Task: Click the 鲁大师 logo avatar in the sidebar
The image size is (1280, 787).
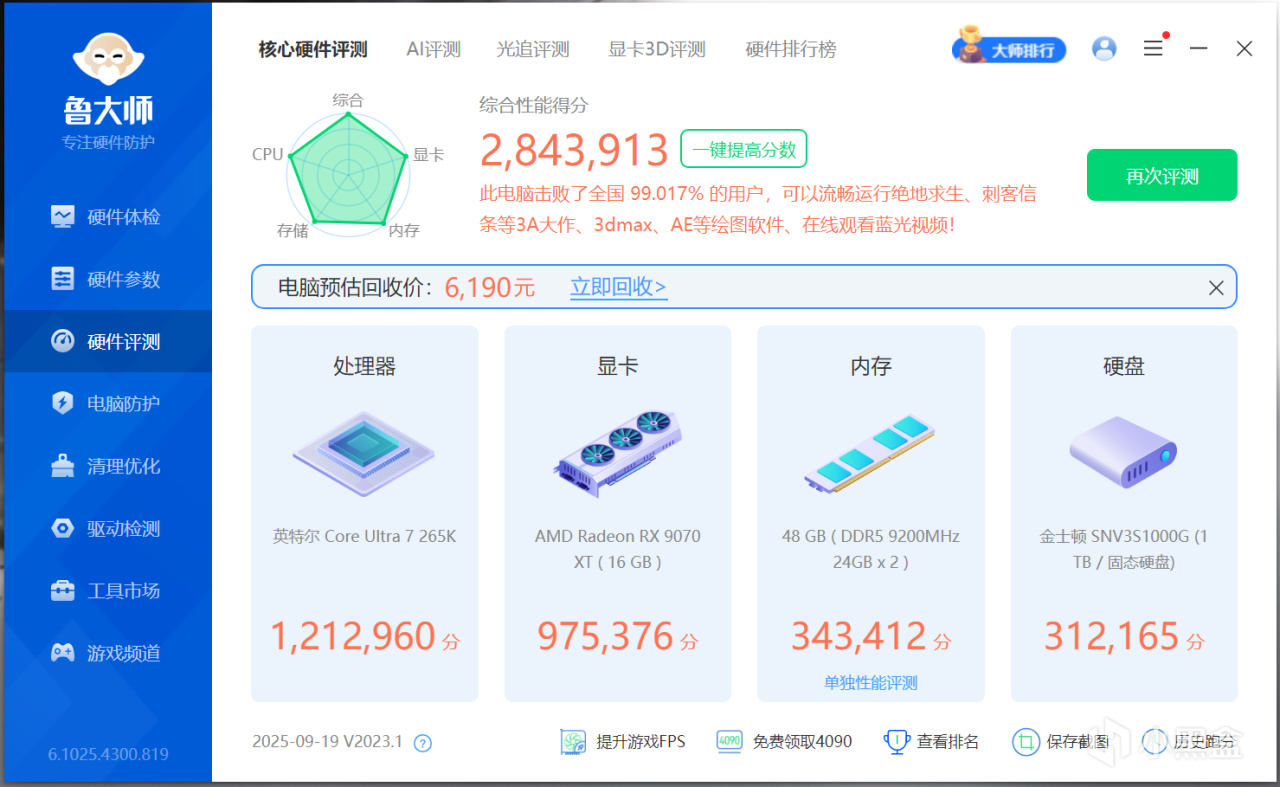Action: click(109, 59)
